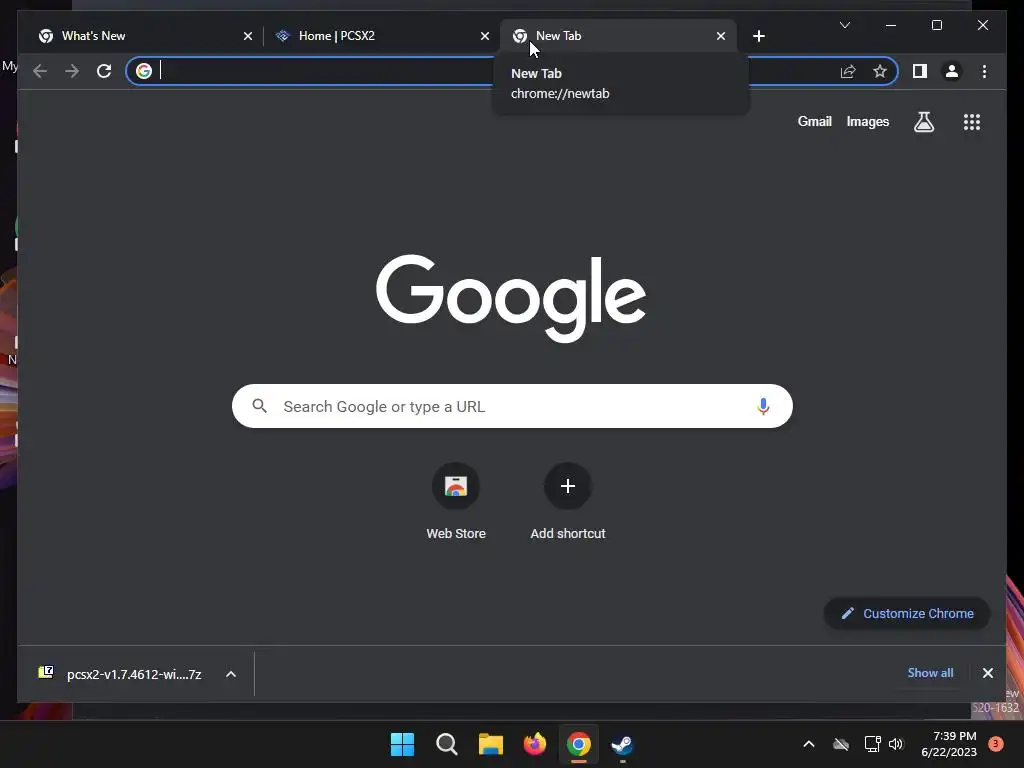Open Windows taskbar search
Screen dimensions: 1024x768
tap(447, 744)
